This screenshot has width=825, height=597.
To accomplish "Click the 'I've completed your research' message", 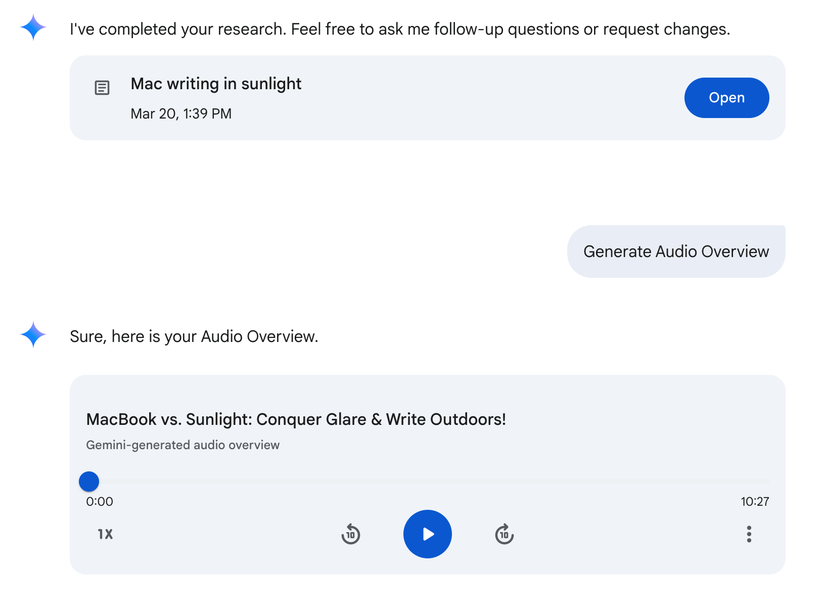I will pyautogui.click(x=400, y=29).
